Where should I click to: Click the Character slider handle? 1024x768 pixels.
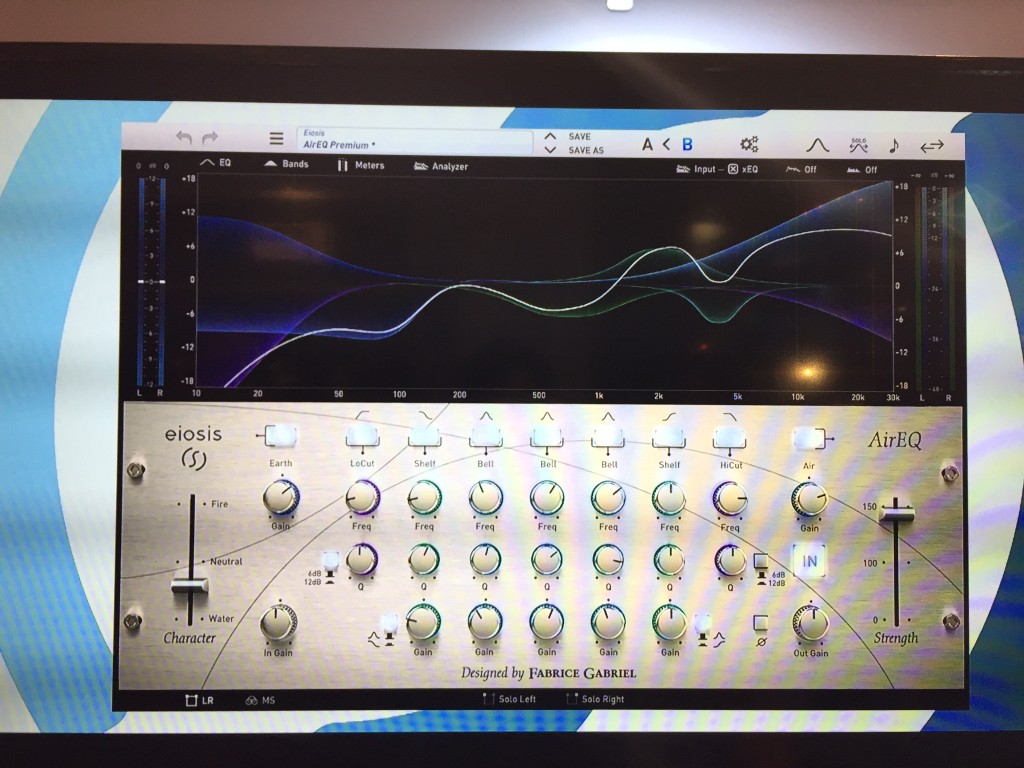point(190,584)
